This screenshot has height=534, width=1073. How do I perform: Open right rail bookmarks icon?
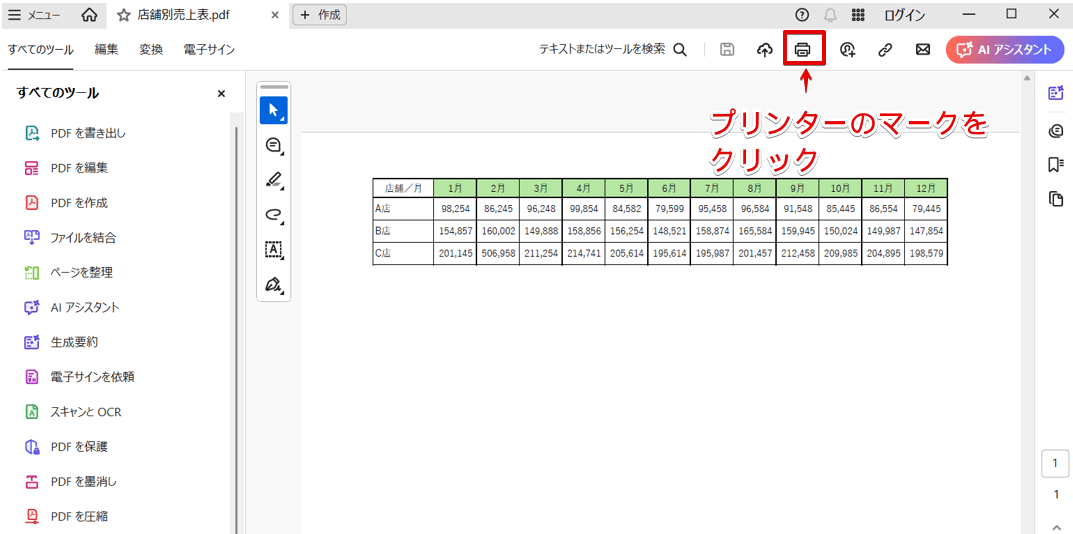coord(1056,164)
